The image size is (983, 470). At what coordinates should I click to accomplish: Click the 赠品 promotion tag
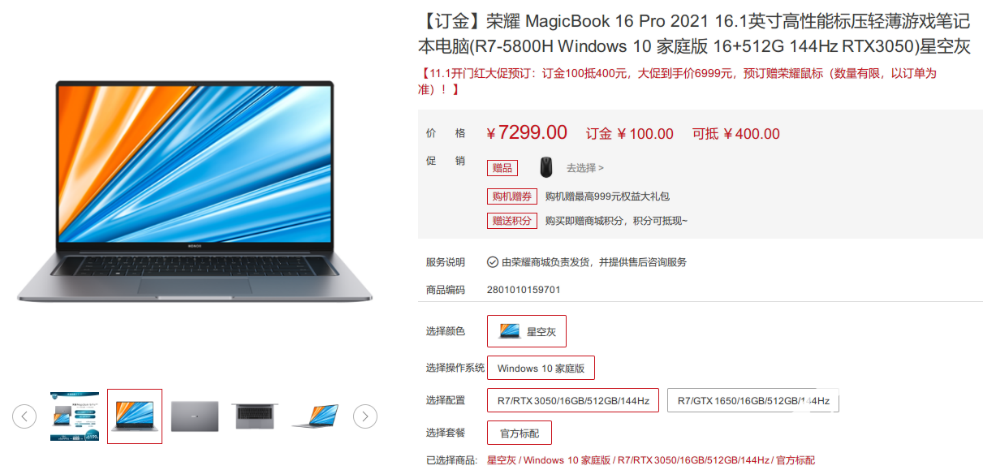pyautogui.click(x=502, y=168)
